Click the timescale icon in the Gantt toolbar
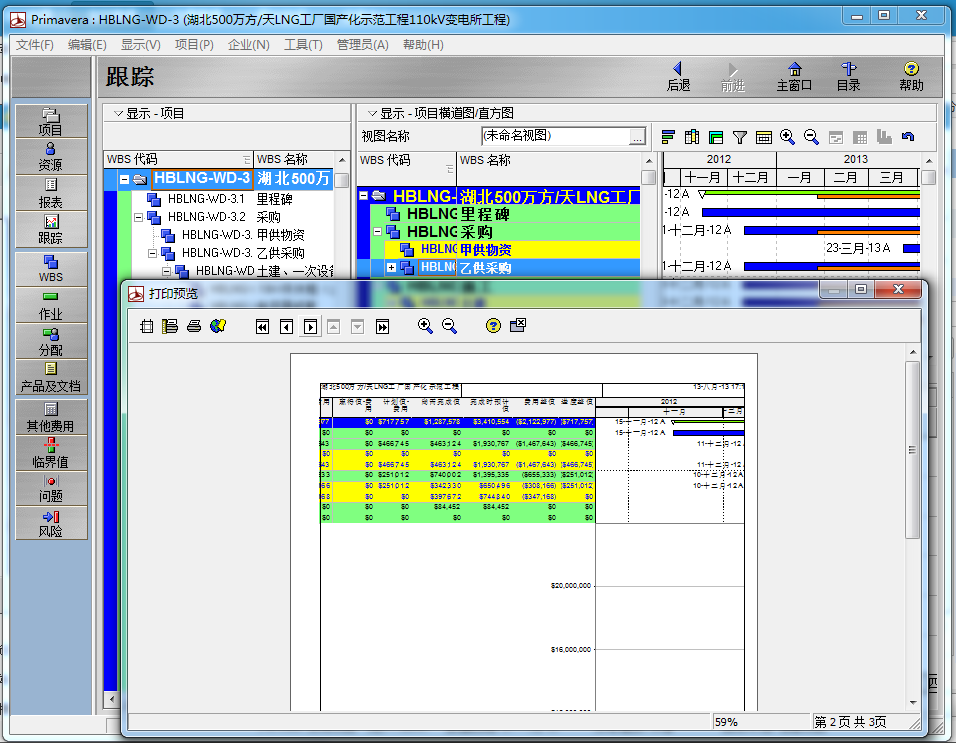The width and height of the screenshot is (956, 743). pyautogui.click(x=763, y=137)
